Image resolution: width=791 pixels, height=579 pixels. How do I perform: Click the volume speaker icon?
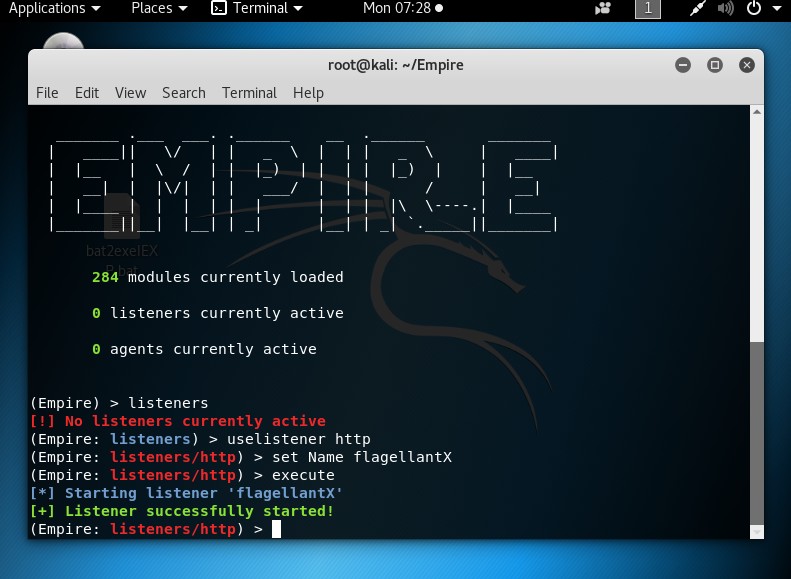click(725, 9)
